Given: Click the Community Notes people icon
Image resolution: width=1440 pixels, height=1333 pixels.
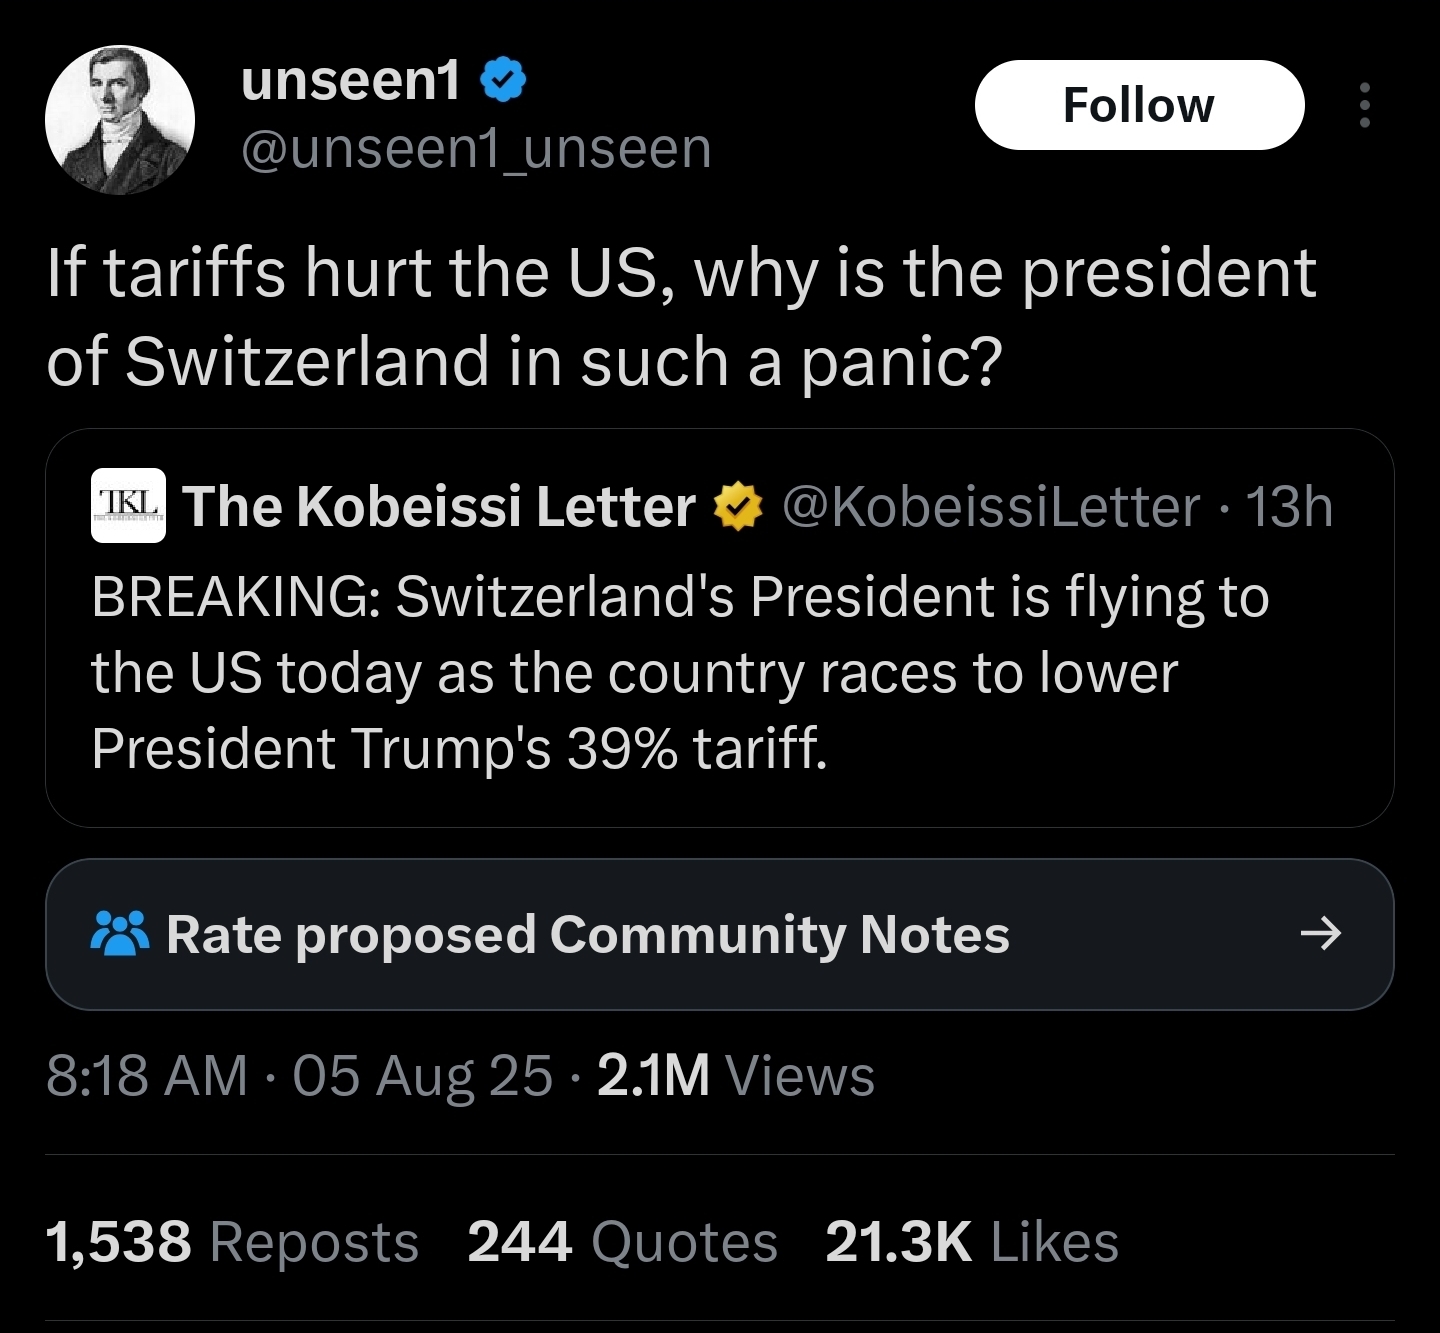Looking at the screenshot, I should coord(120,934).
